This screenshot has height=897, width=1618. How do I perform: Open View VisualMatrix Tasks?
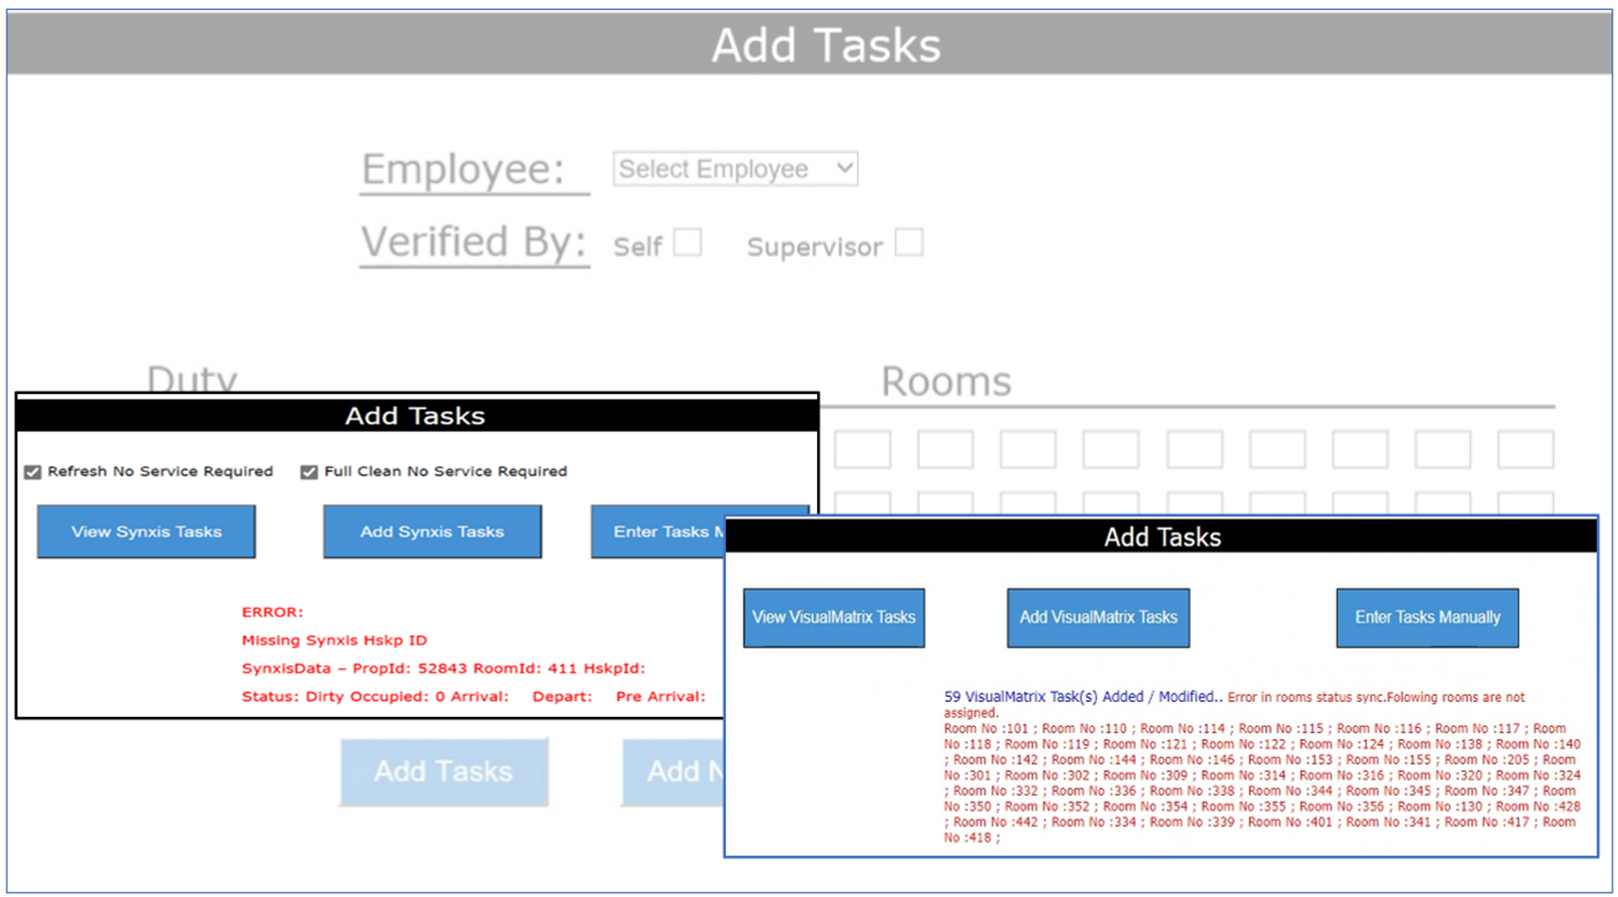833,618
